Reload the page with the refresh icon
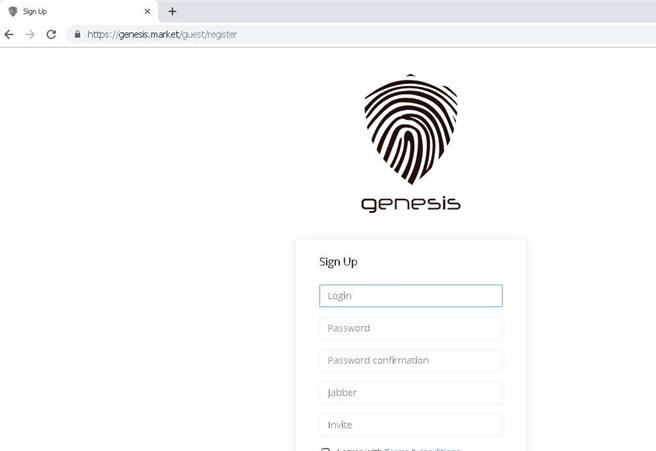656x451 pixels. click(x=51, y=34)
